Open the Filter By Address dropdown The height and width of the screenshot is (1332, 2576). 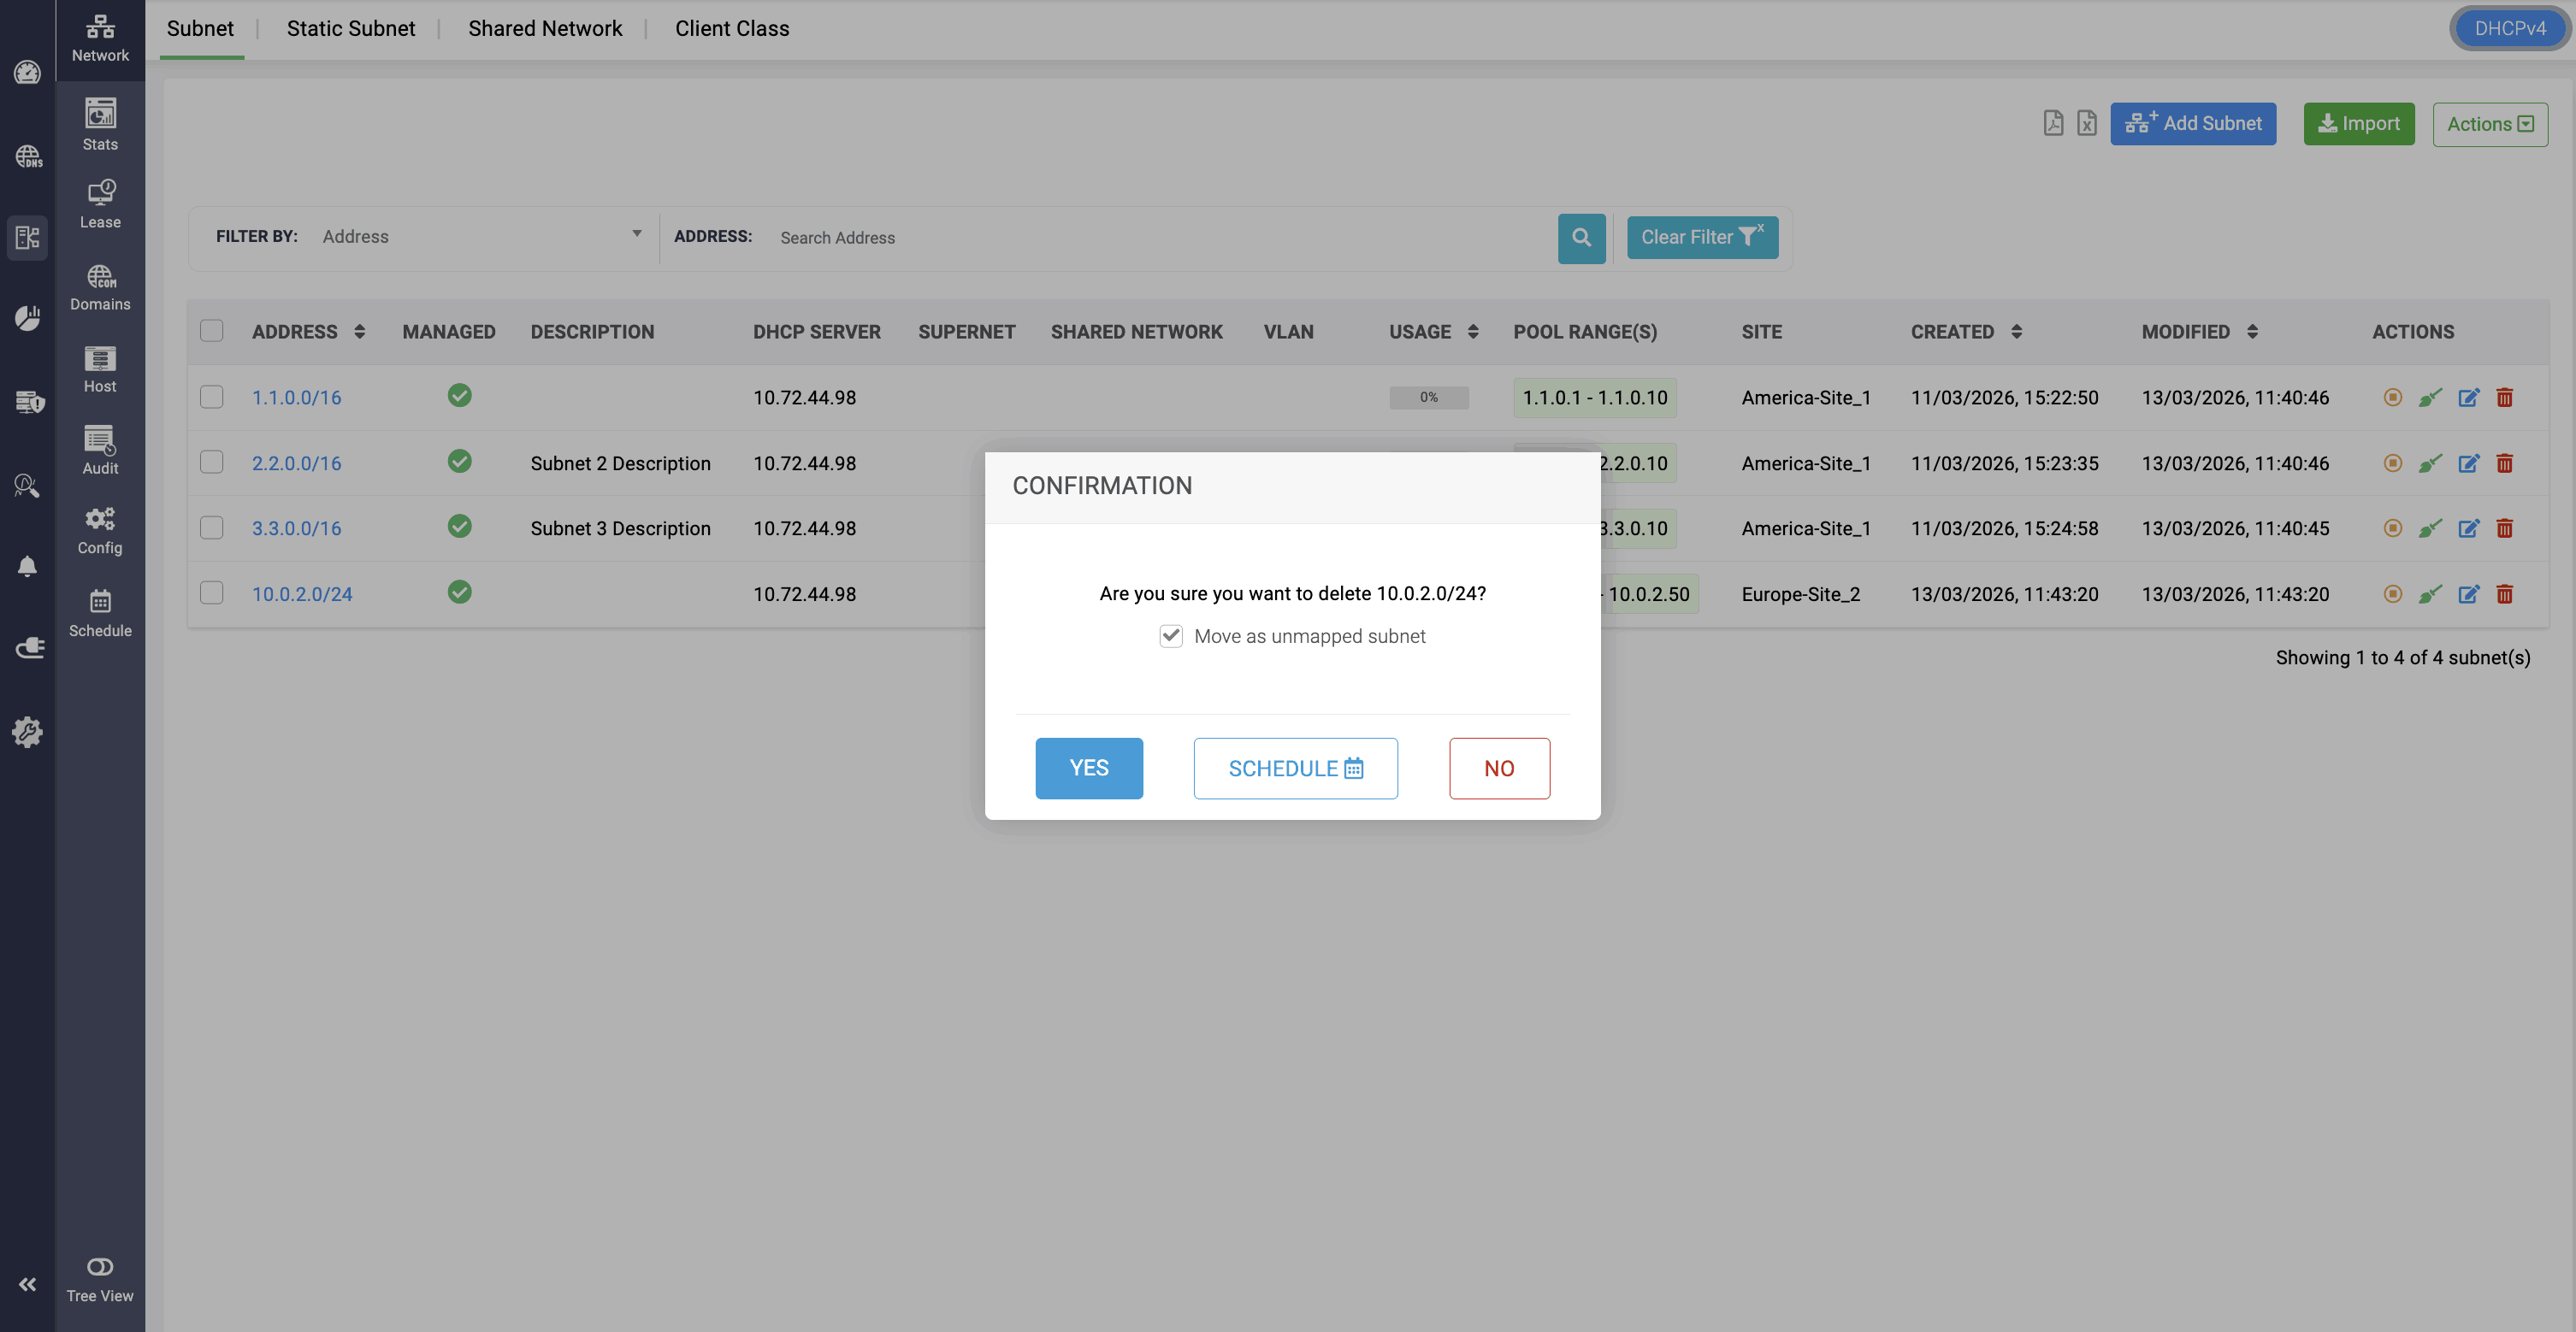click(480, 237)
